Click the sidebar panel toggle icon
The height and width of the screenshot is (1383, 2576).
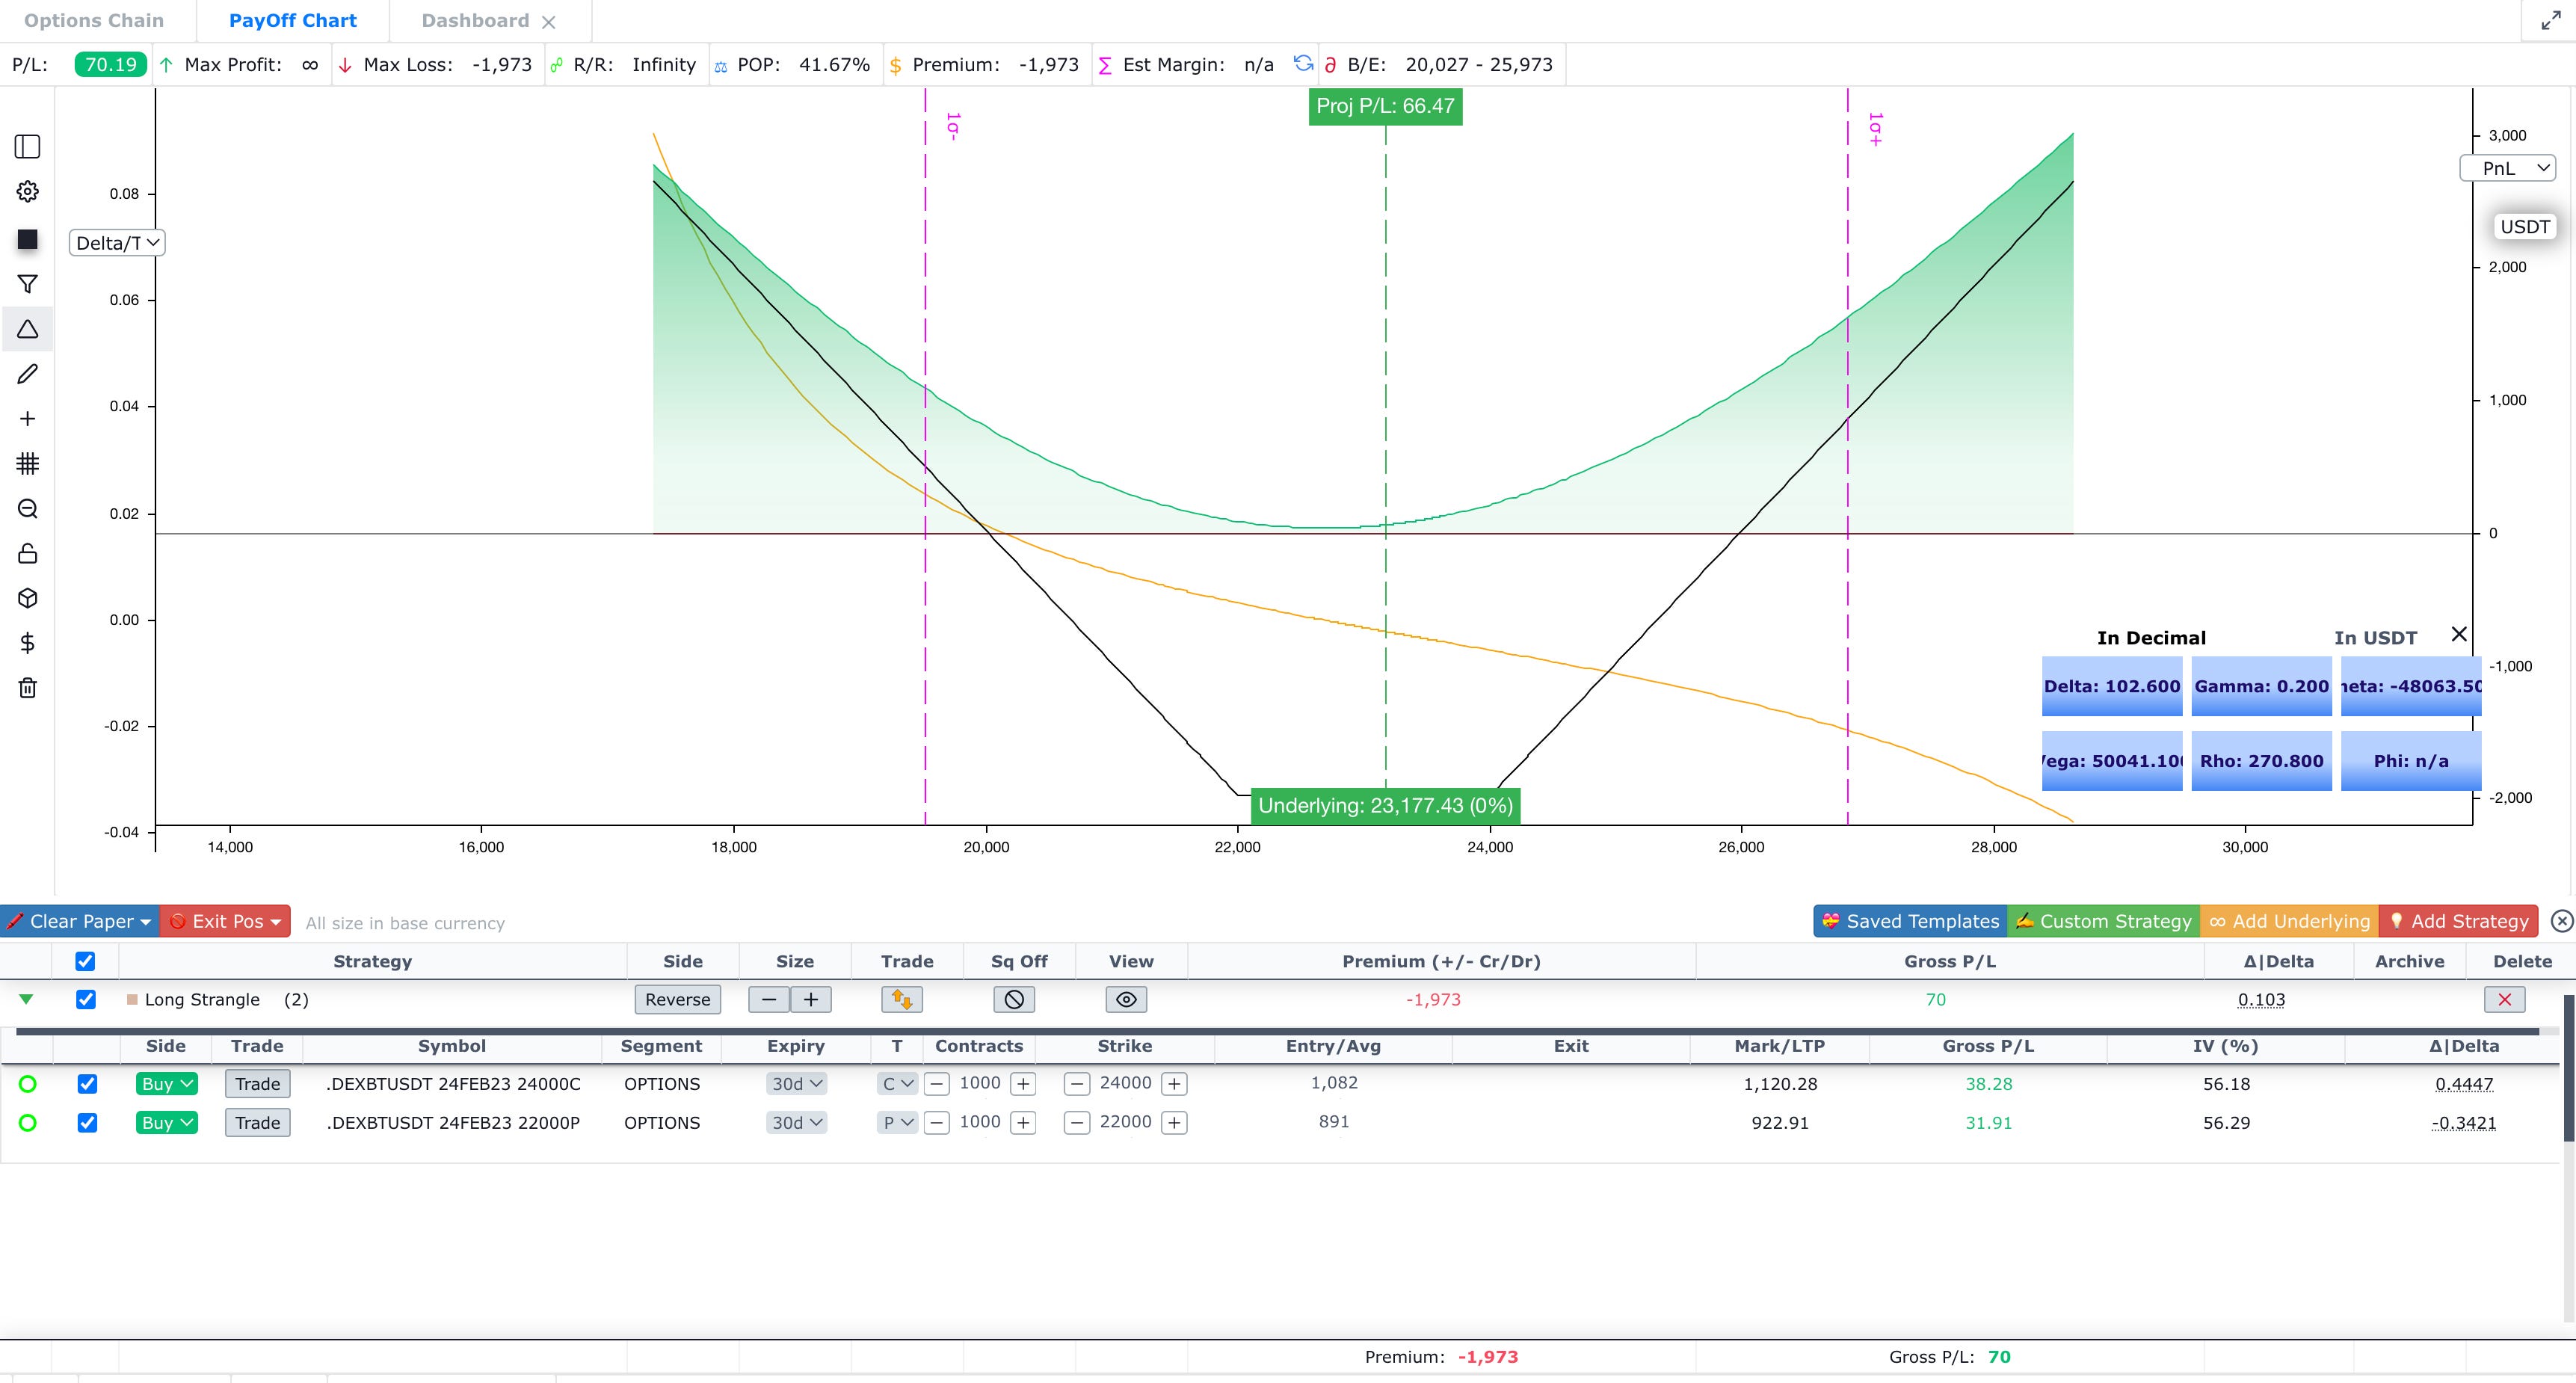click(x=27, y=147)
